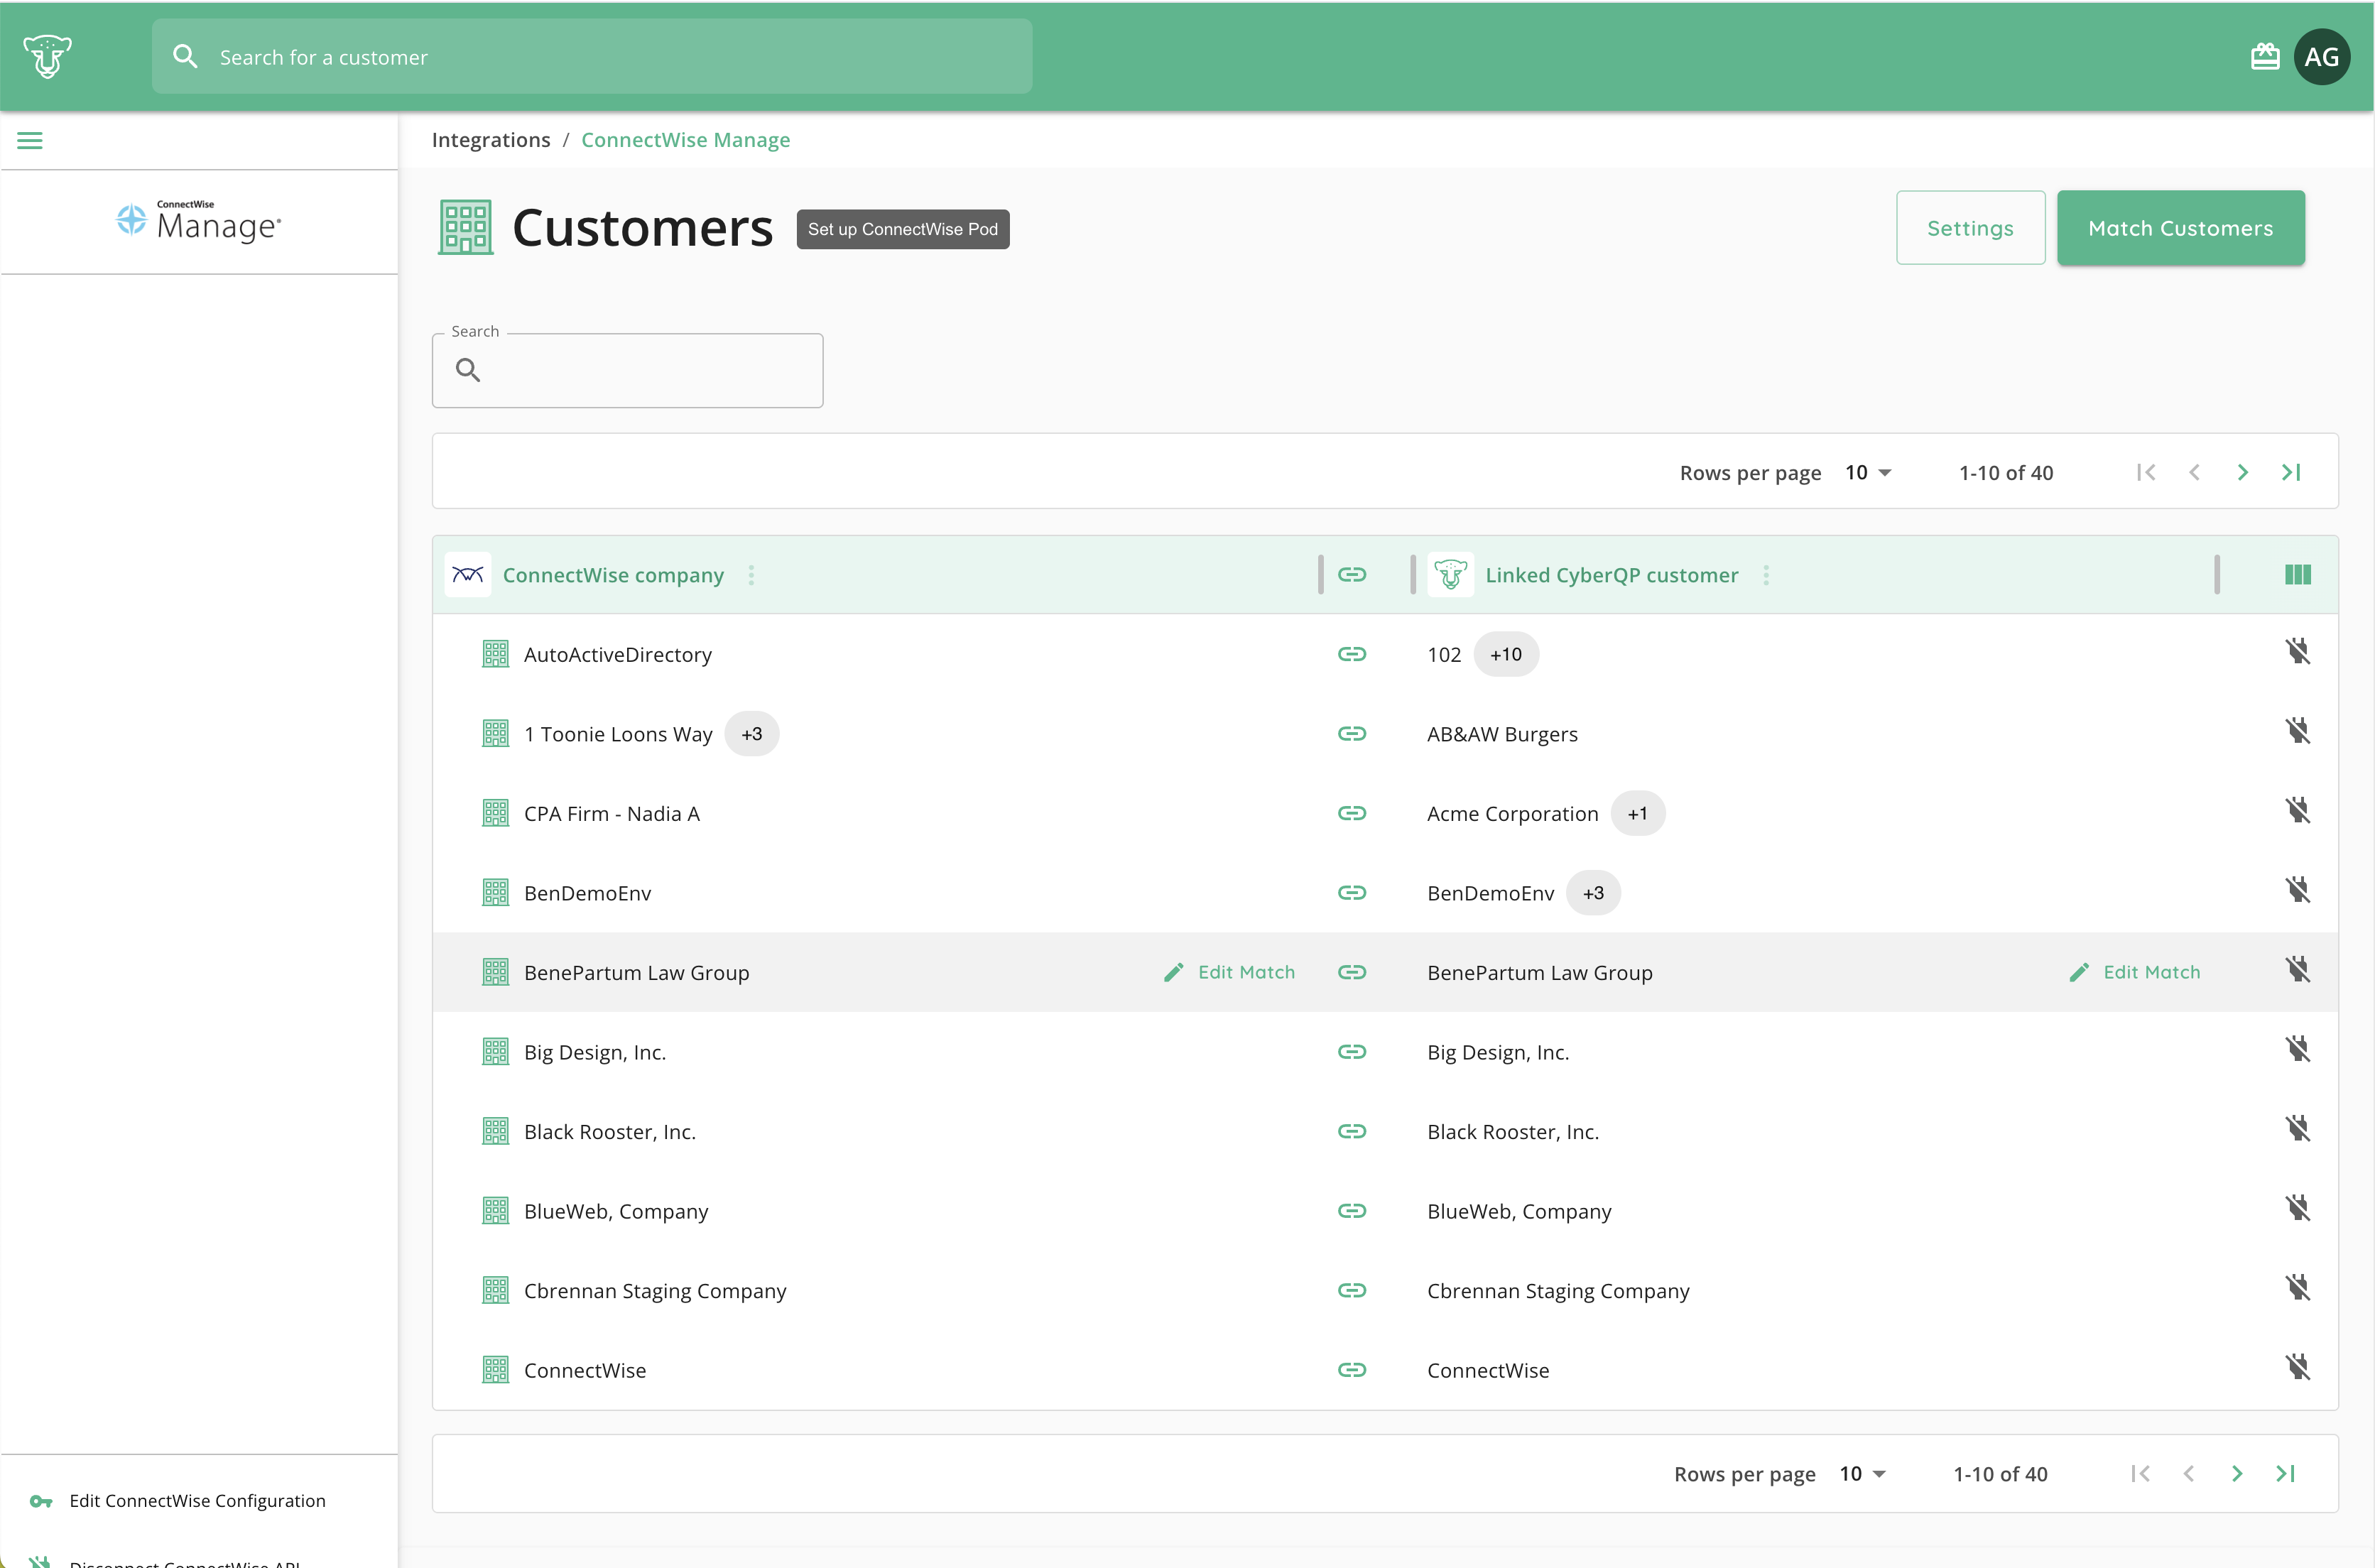Open the gift box icon in header
Image resolution: width=2375 pixels, height=1568 pixels.
[x=2264, y=57]
